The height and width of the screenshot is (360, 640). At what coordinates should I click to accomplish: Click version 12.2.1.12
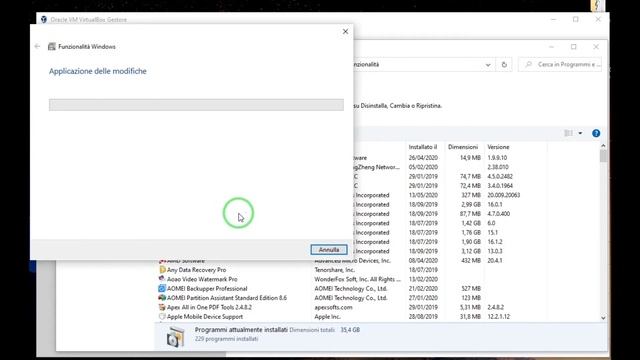499,317
